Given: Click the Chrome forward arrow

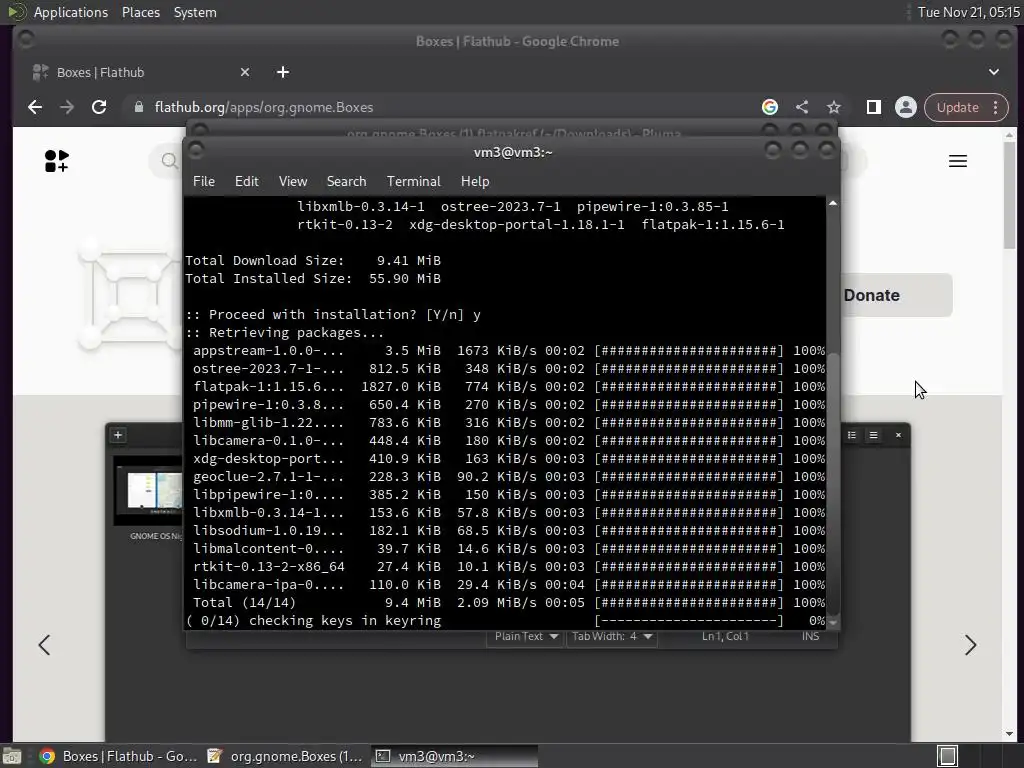Looking at the screenshot, I should pyautogui.click(x=67, y=107).
